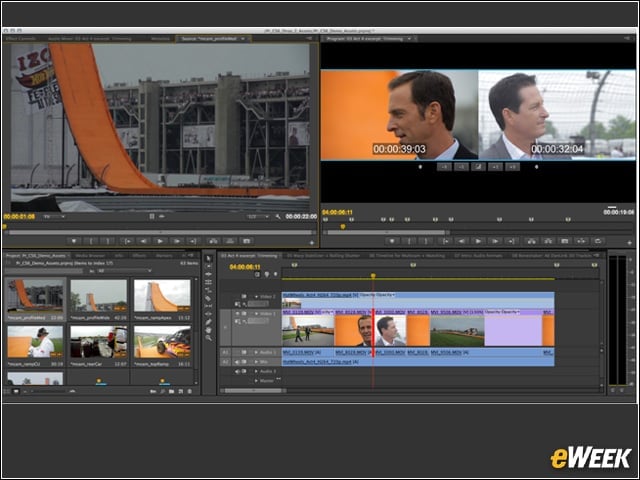Select the Ripple Edit tool

tap(209, 274)
